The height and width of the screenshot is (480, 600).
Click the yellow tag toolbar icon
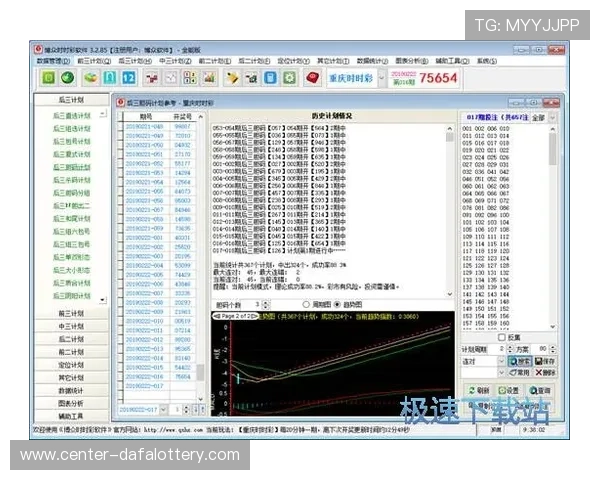(232, 78)
